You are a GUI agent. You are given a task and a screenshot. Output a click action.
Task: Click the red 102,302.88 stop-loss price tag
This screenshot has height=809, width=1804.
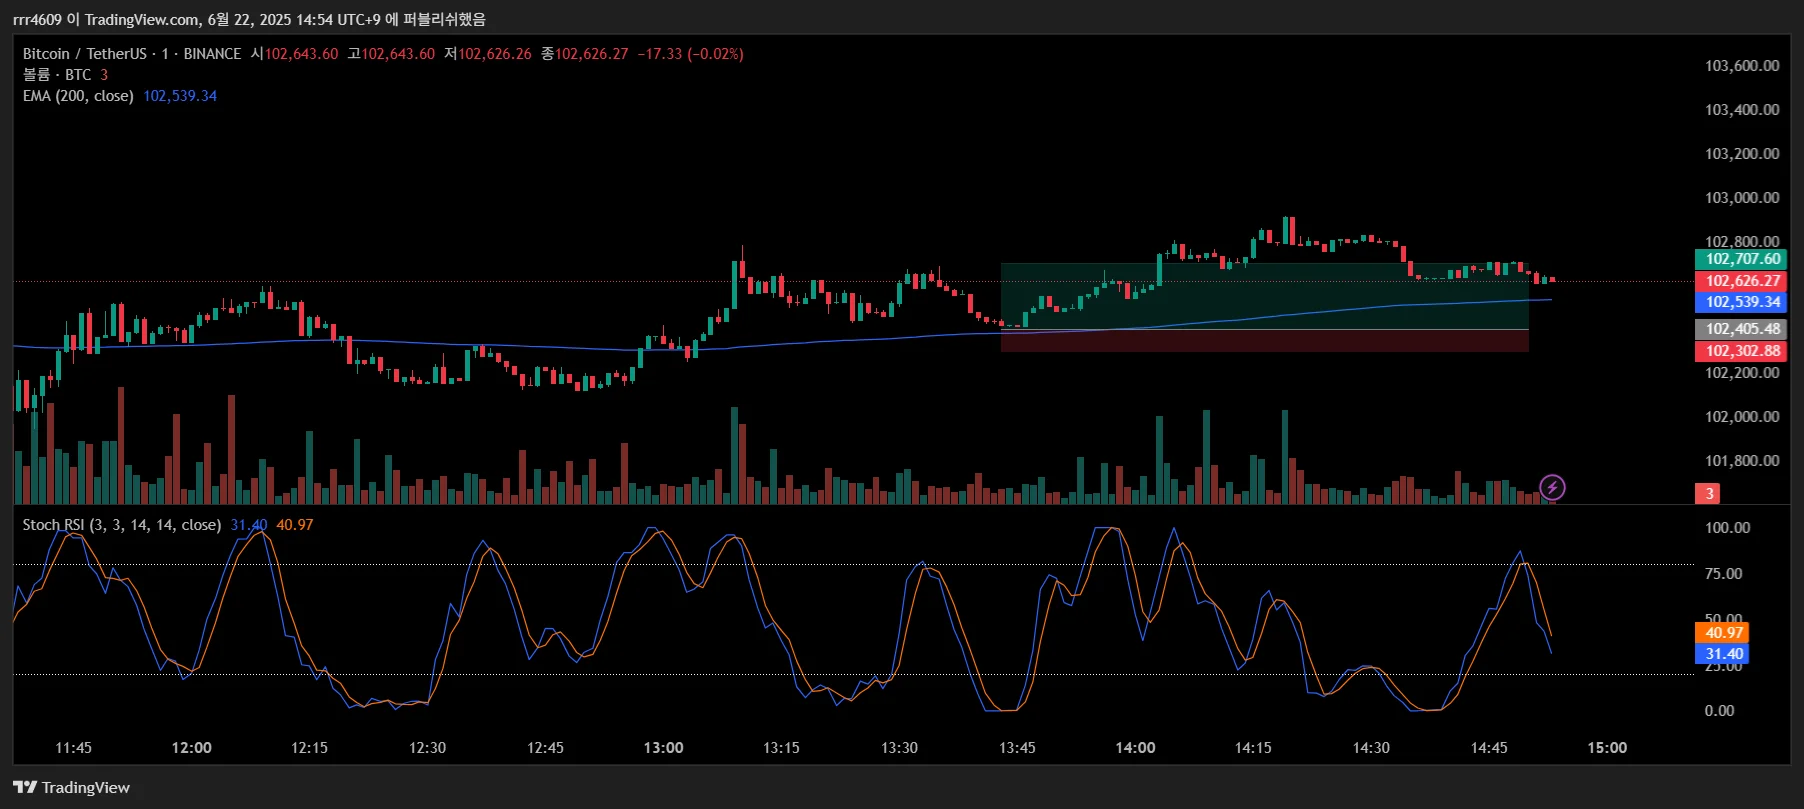(x=1742, y=351)
